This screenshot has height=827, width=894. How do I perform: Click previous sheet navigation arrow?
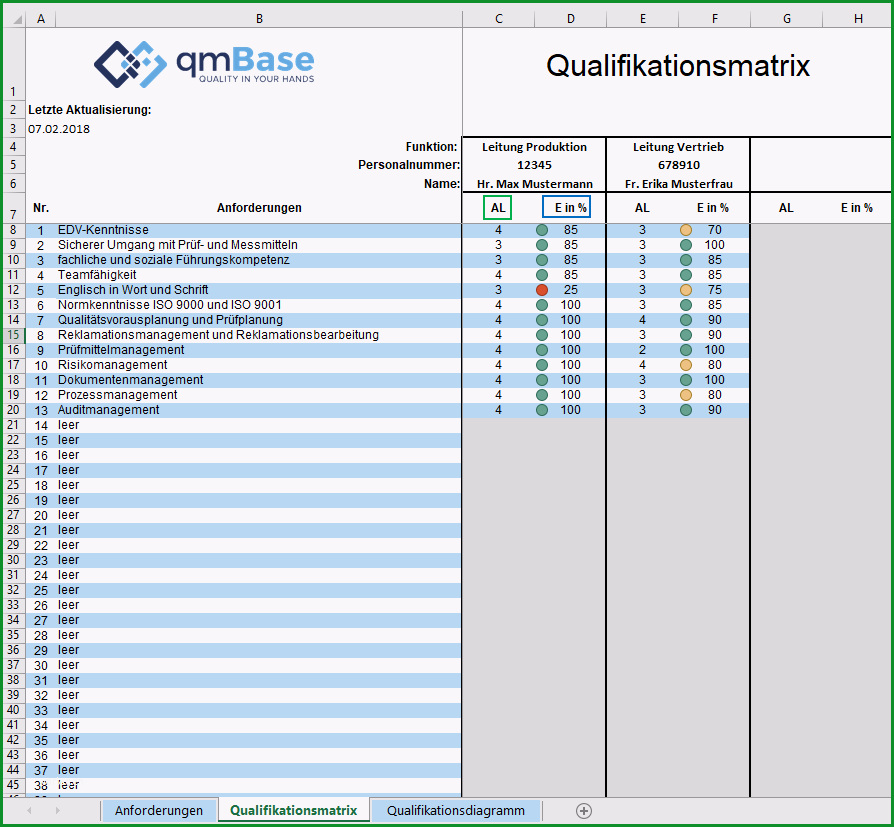(29, 810)
